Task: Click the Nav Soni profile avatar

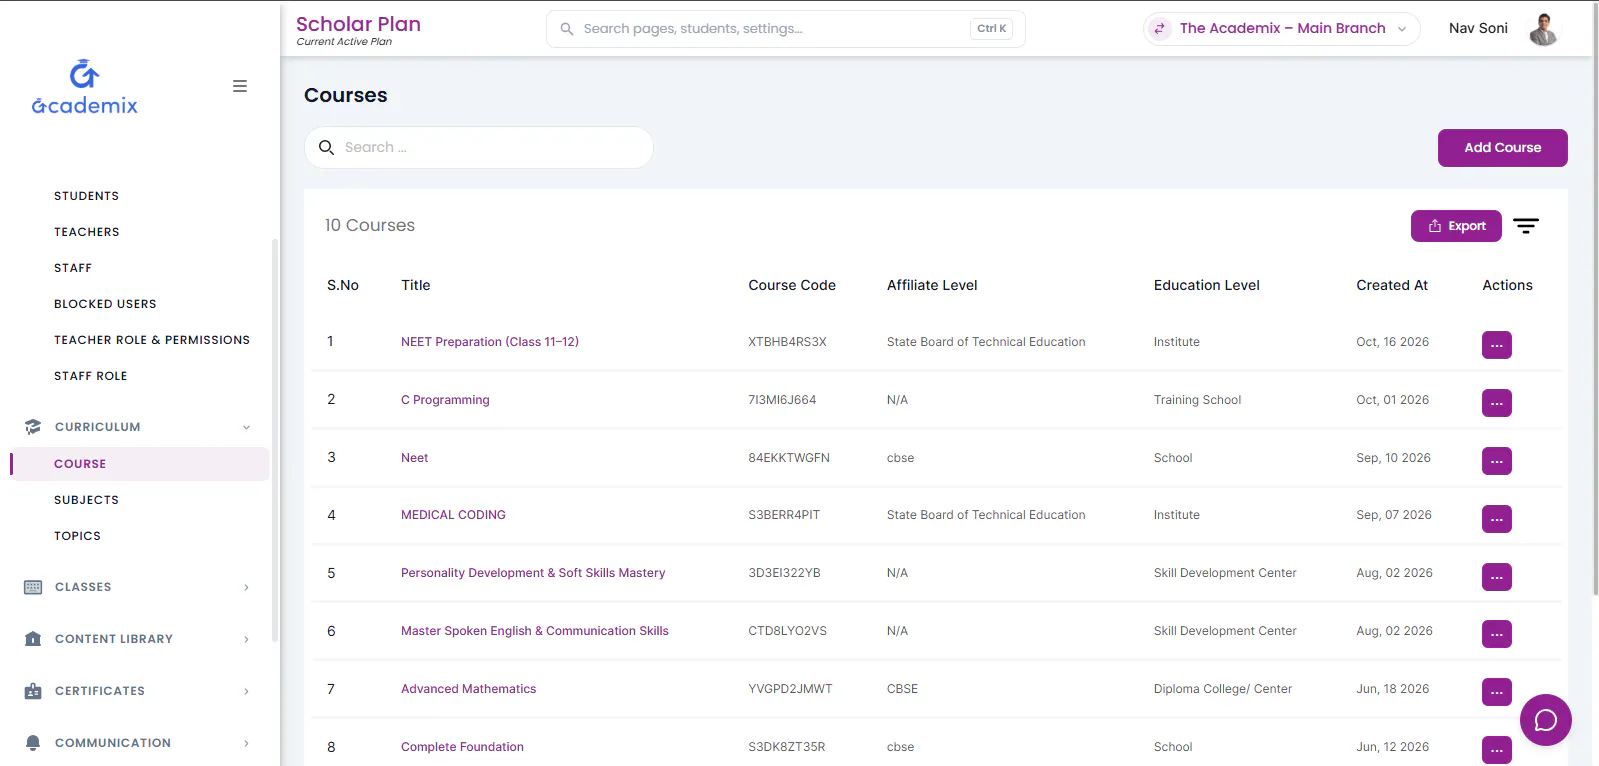Action: coord(1543,29)
